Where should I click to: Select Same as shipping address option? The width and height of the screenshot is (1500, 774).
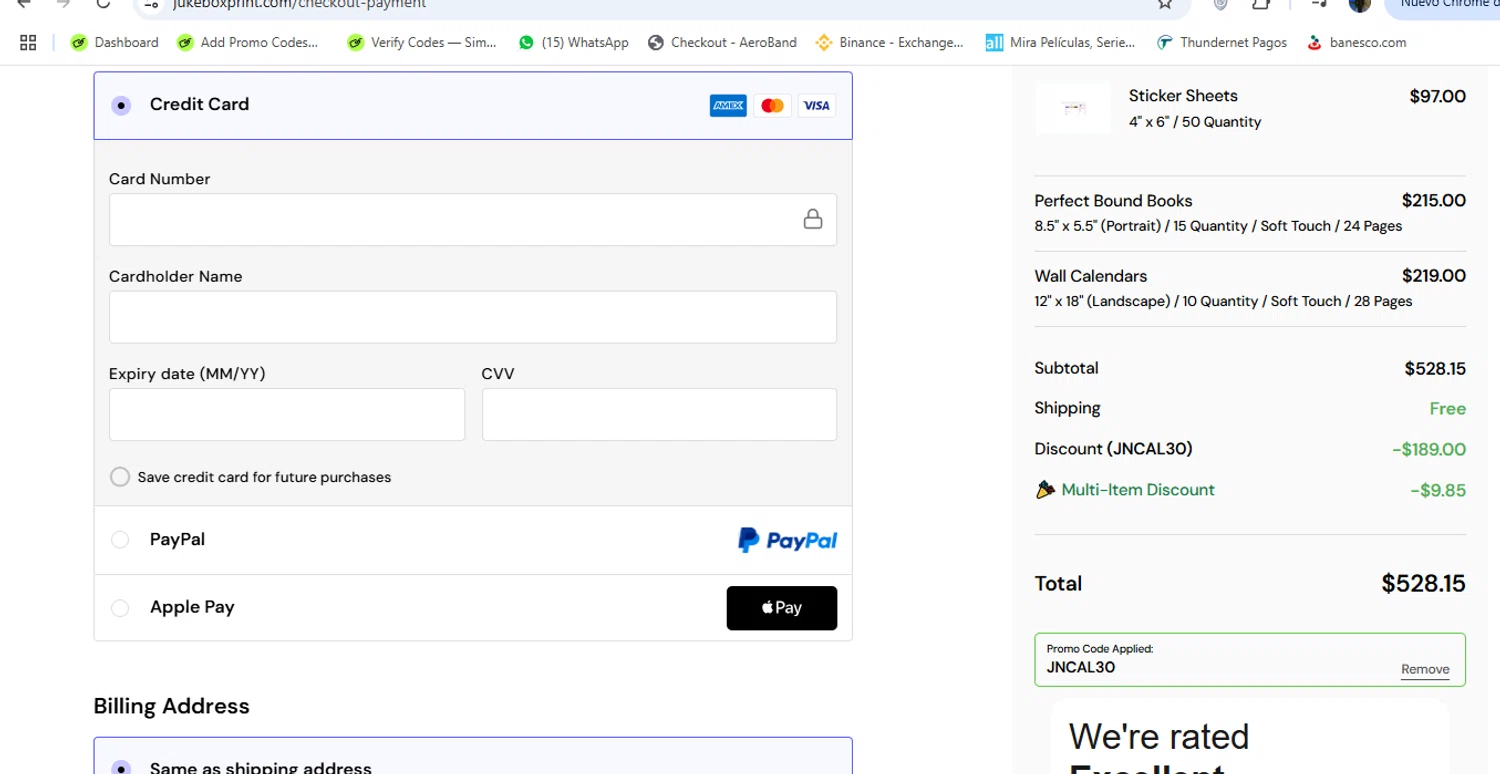(121, 768)
